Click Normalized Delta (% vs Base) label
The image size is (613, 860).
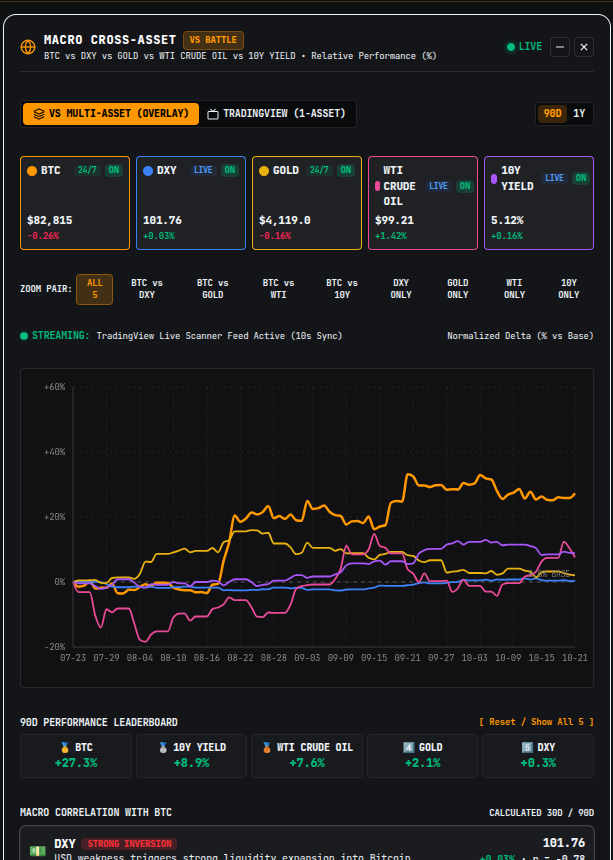520,336
